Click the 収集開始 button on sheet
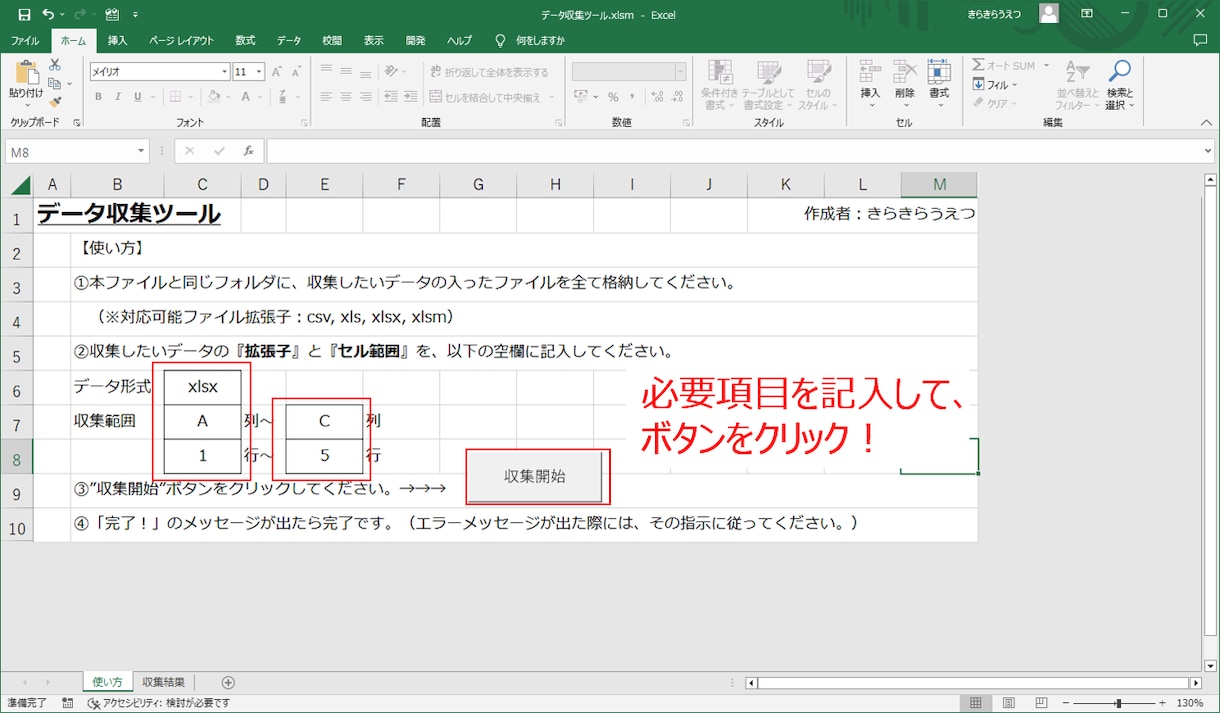1220x713 pixels. [x=535, y=476]
